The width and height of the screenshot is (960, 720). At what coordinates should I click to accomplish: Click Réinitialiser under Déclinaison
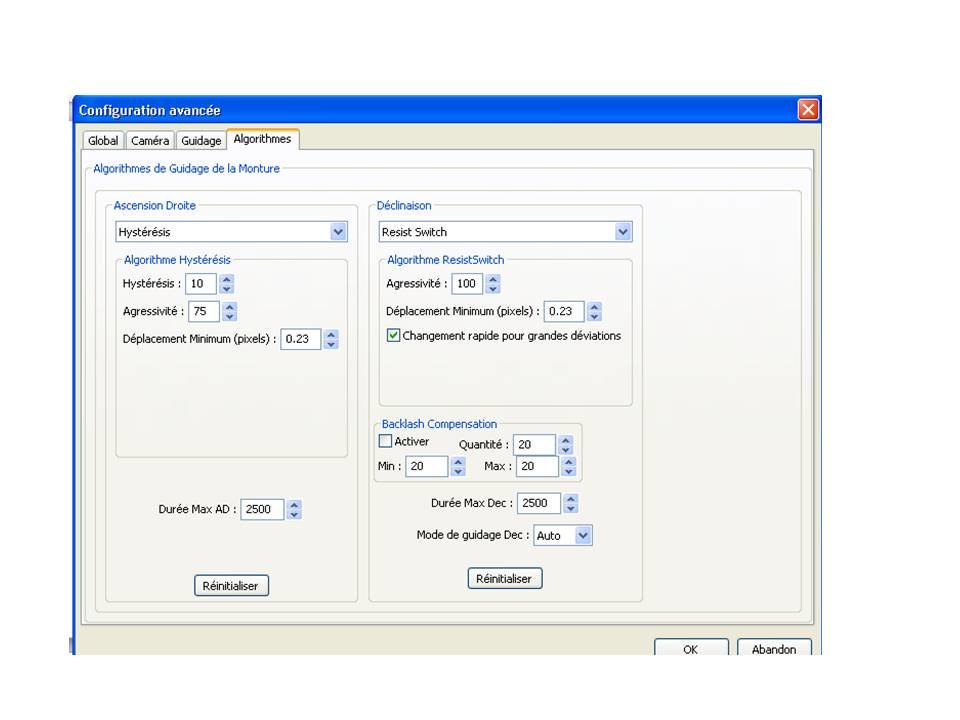(x=504, y=579)
